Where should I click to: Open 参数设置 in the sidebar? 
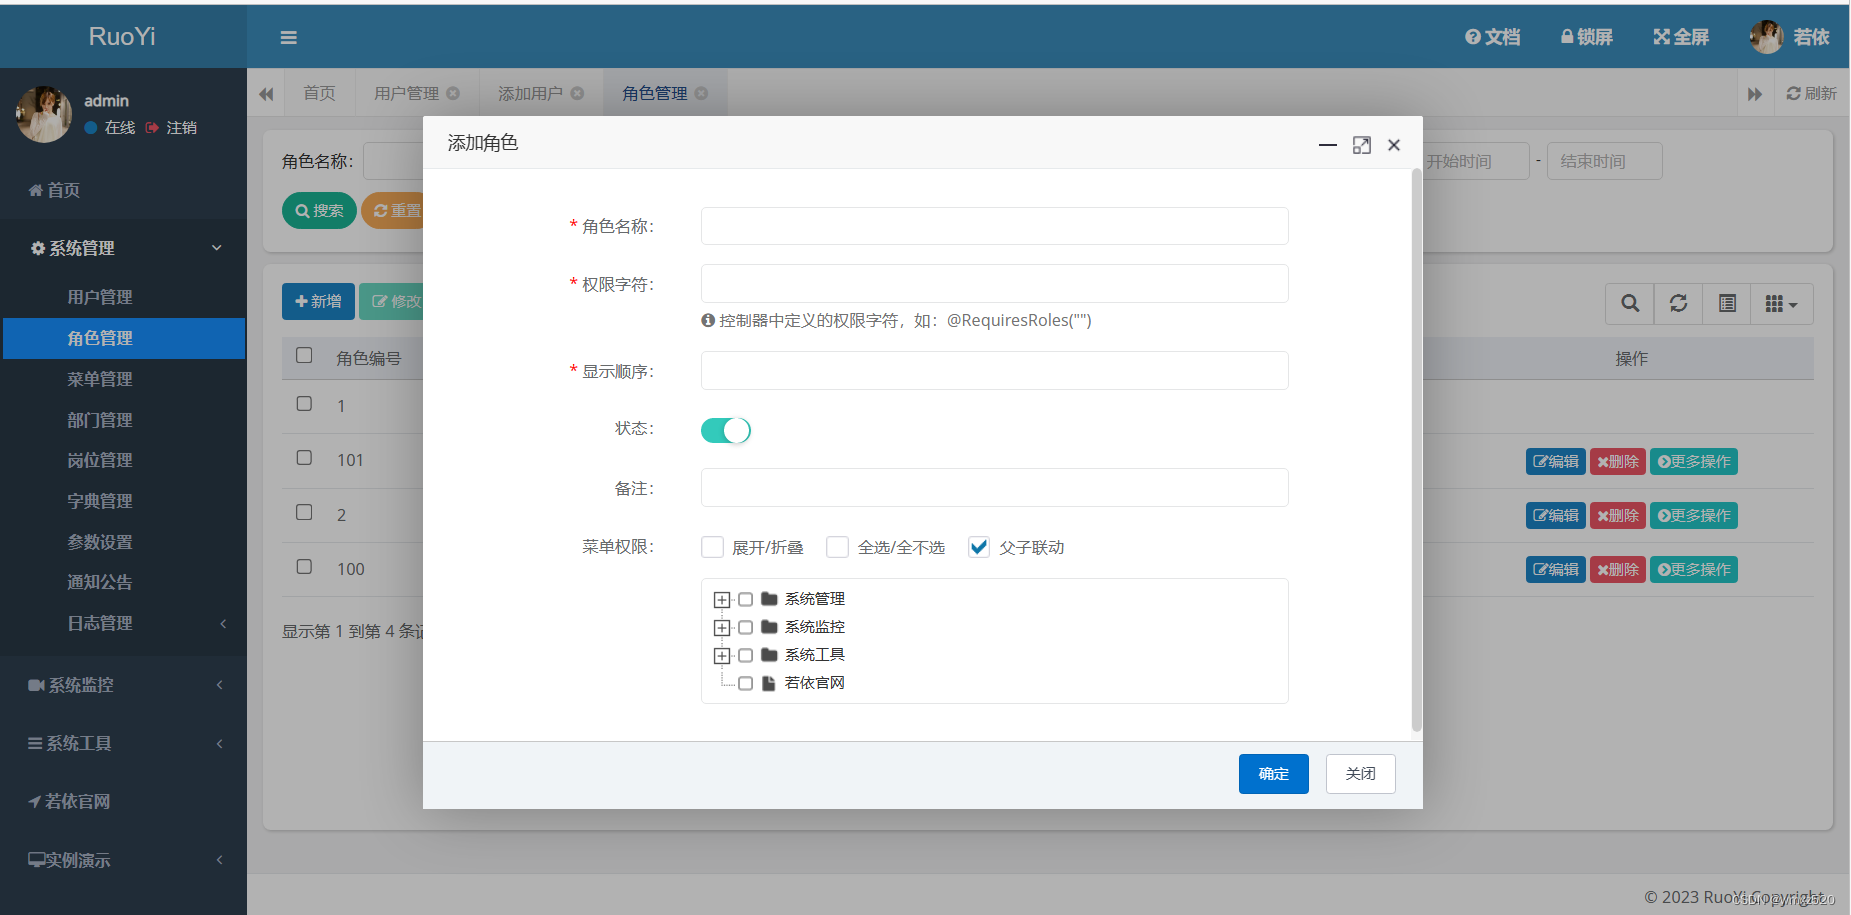click(x=100, y=542)
